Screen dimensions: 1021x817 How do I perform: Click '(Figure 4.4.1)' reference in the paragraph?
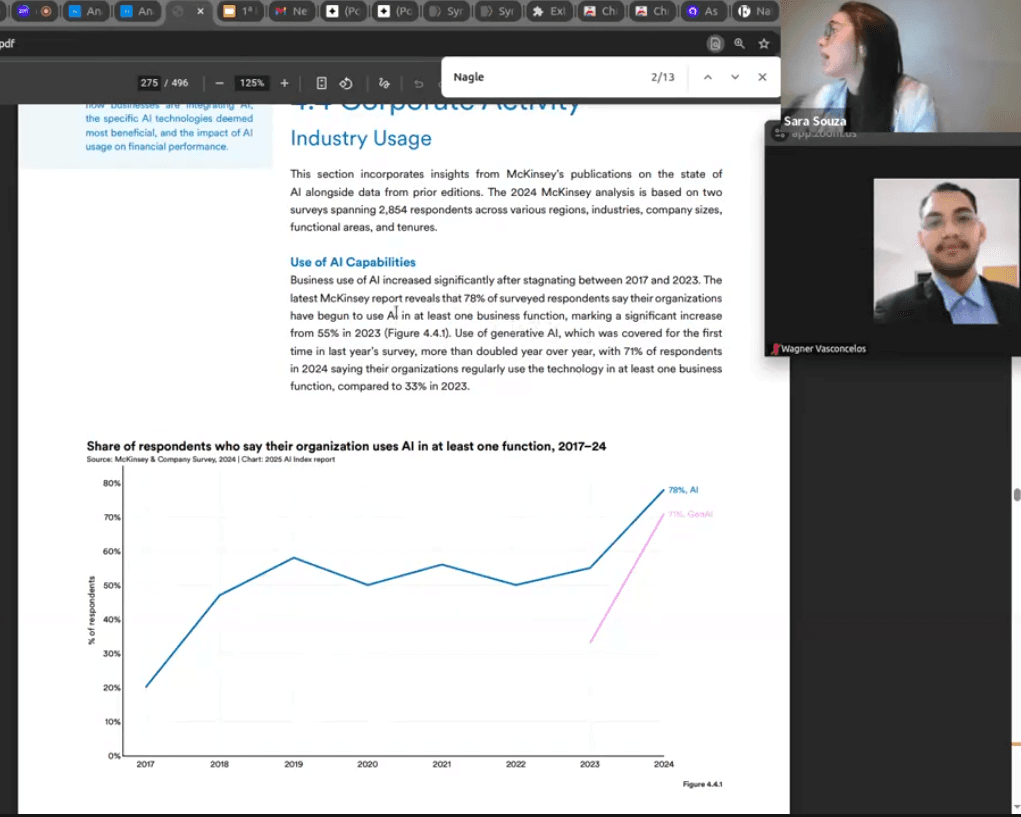pos(417,333)
